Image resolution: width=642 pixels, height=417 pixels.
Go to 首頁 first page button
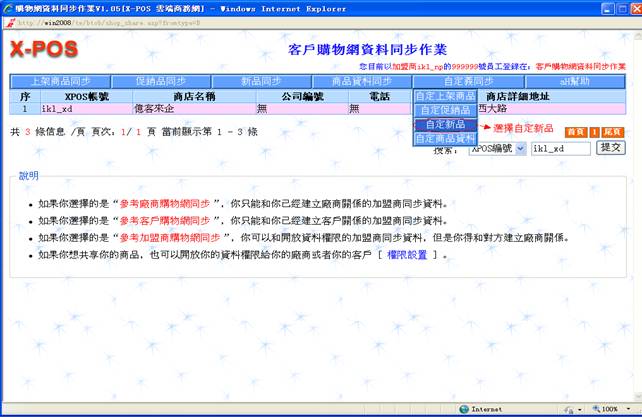click(574, 132)
